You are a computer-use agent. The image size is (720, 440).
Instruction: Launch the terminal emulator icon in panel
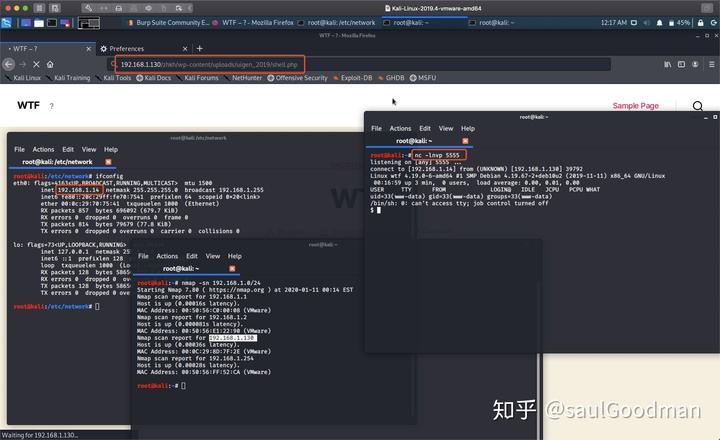[x=52, y=23]
